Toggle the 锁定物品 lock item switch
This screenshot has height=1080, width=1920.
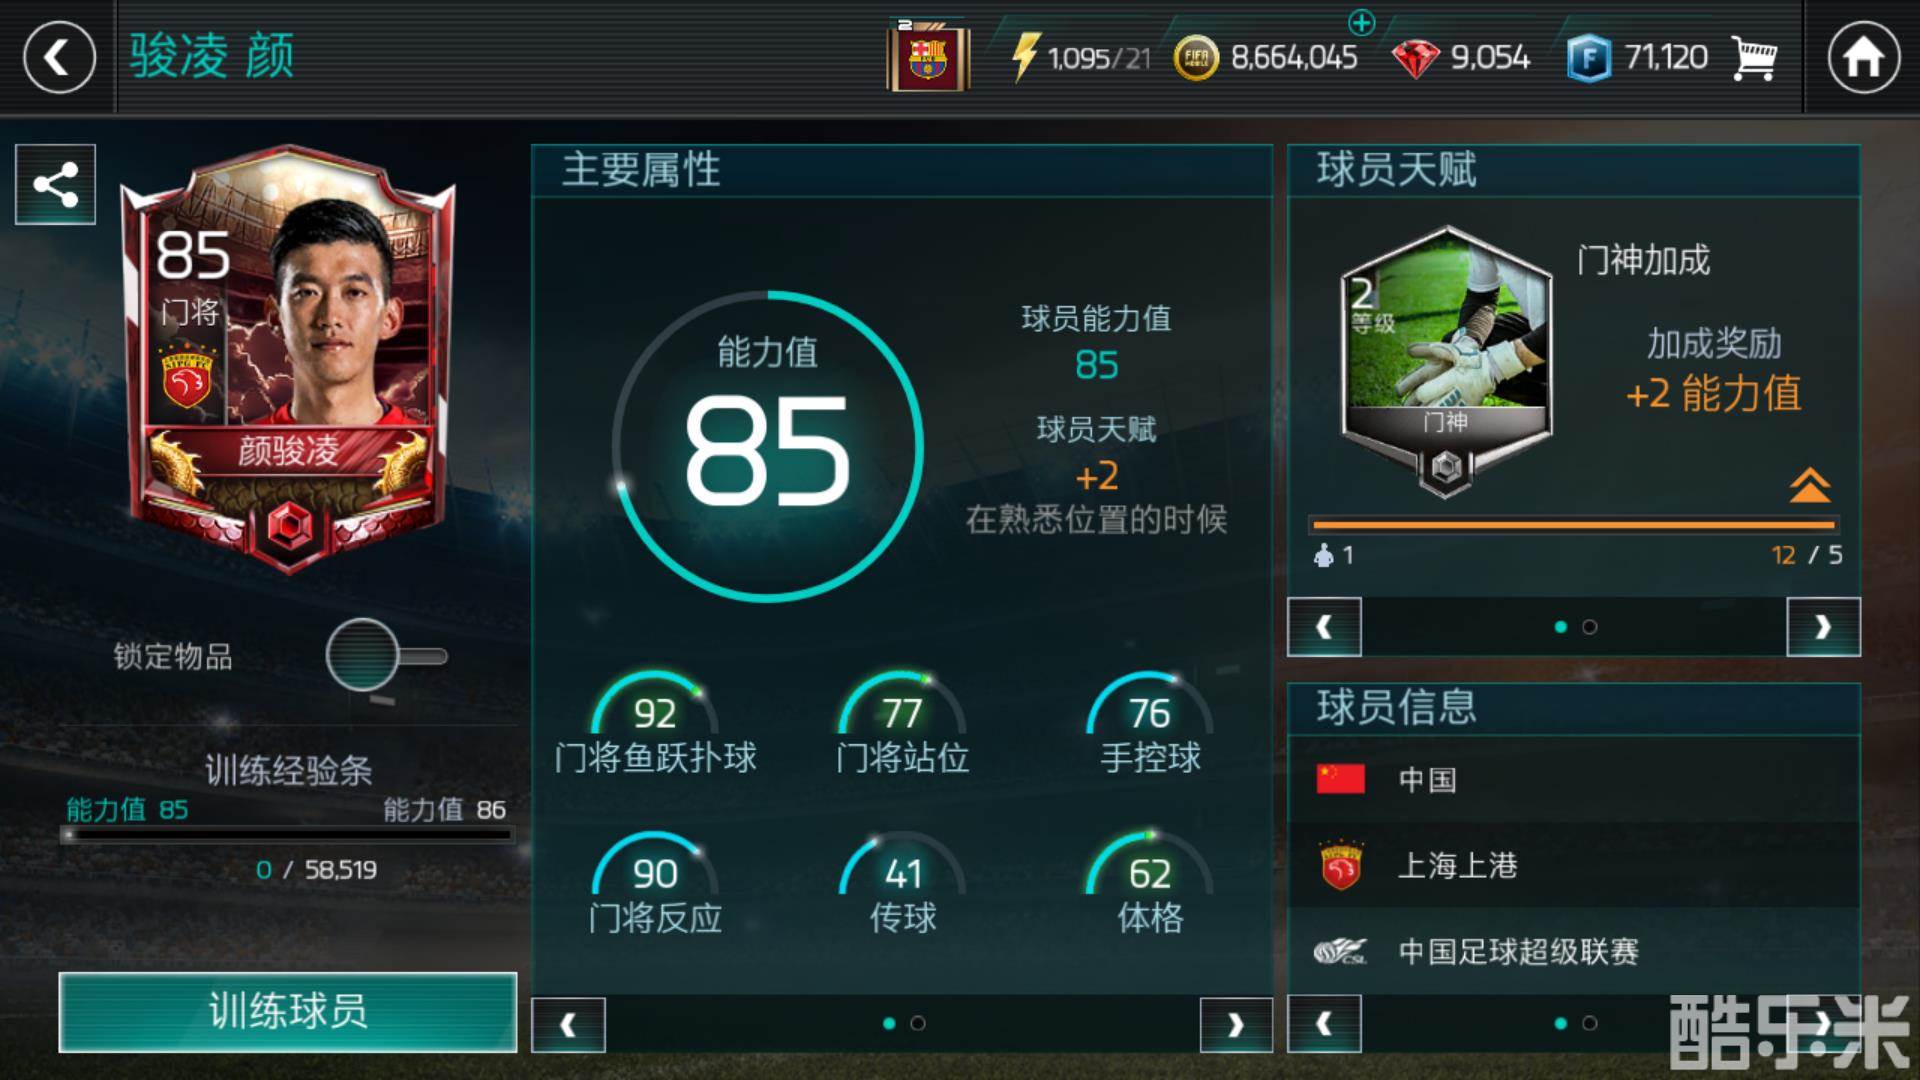pyautogui.click(x=386, y=656)
